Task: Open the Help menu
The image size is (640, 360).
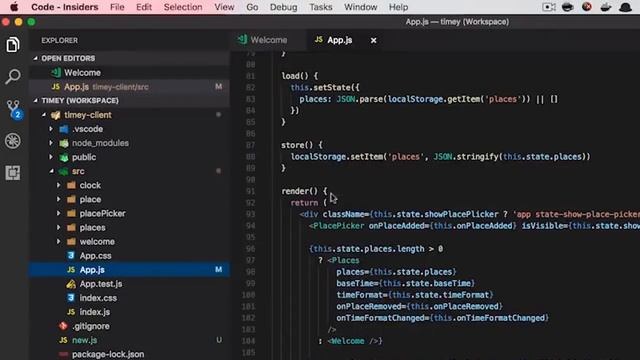Action: coord(398,7)
